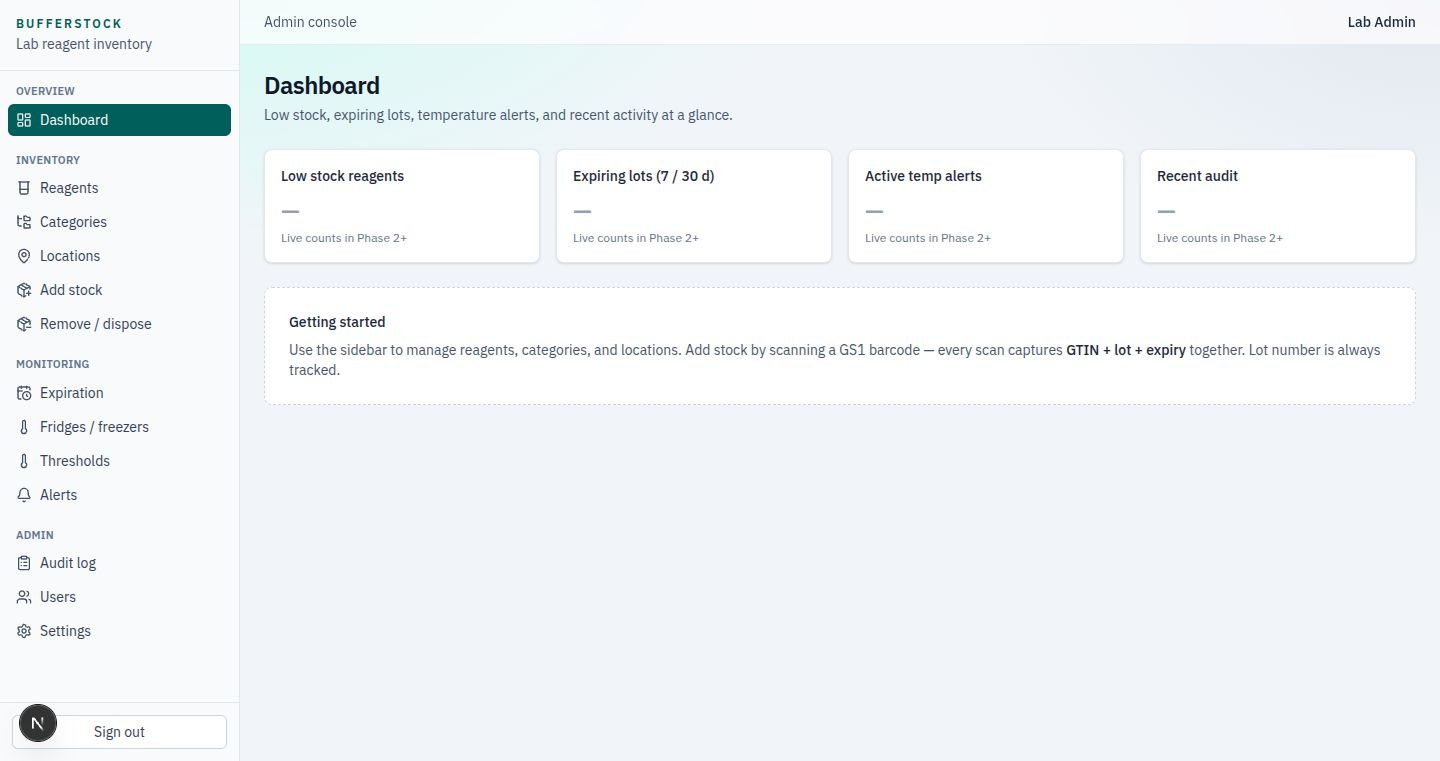Click the Audit log clipboard icon
1440x761 pixels.
[24, 563]
